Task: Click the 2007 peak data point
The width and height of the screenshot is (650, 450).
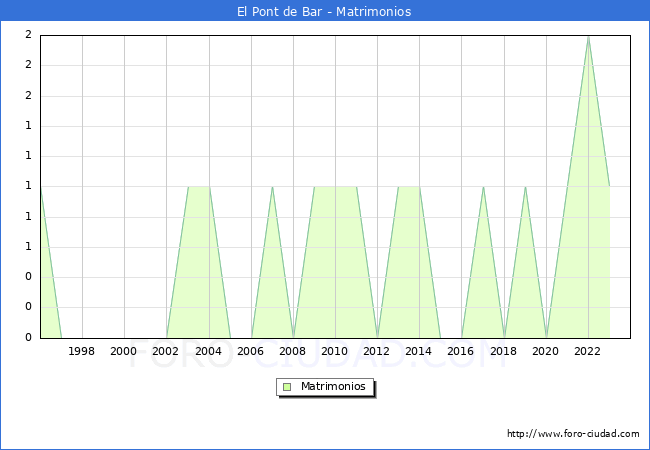Action: pyautogui.click(x=272, y=187)
